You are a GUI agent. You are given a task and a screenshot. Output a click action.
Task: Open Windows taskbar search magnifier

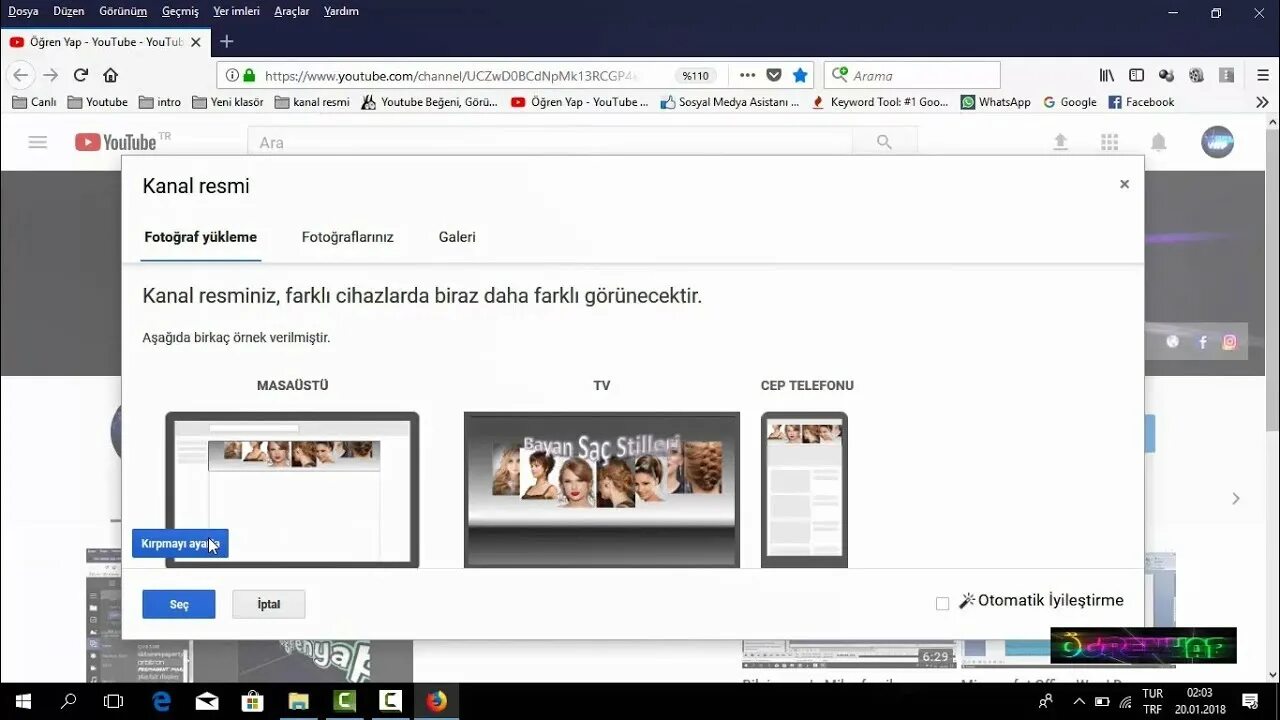click(68, 701)
